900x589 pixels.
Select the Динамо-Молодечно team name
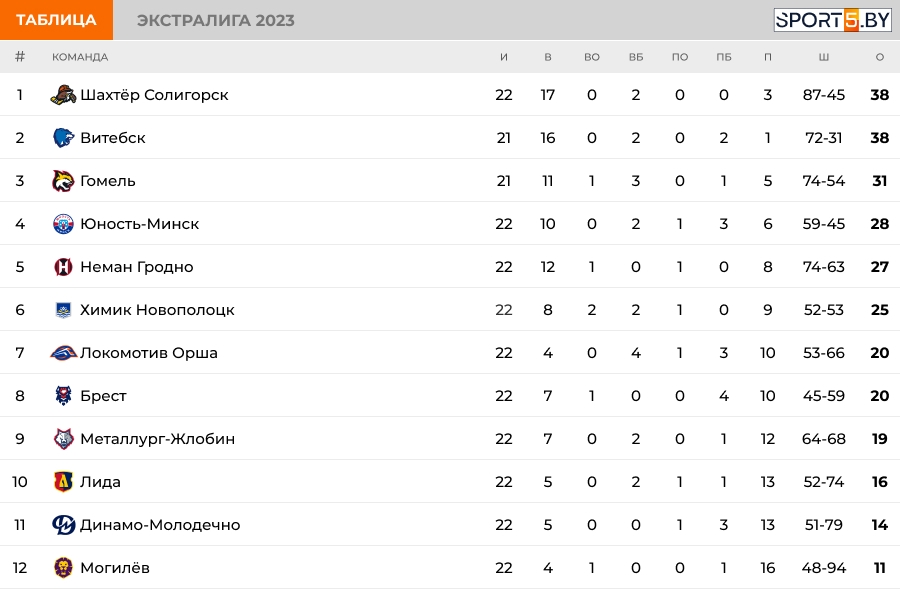(x=160, y=525)
